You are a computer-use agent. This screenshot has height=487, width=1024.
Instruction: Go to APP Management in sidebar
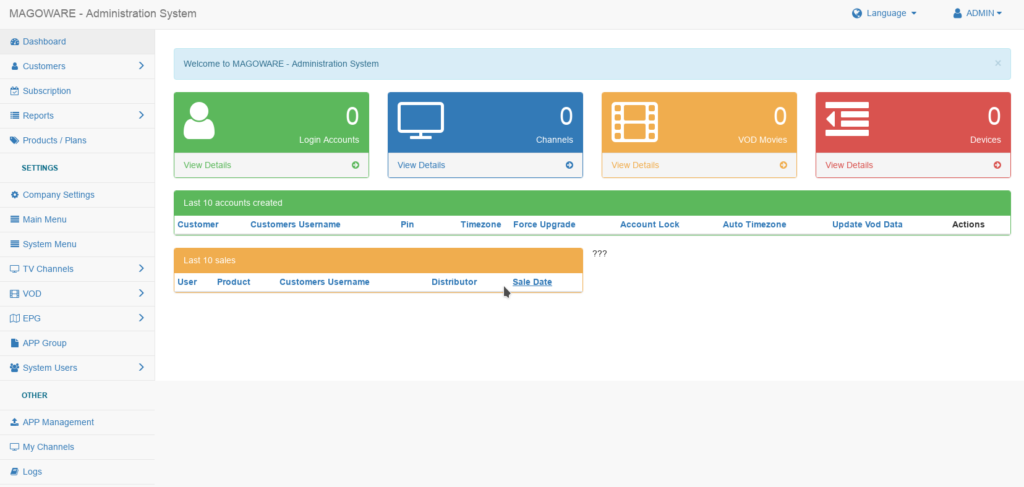(58, 422)
